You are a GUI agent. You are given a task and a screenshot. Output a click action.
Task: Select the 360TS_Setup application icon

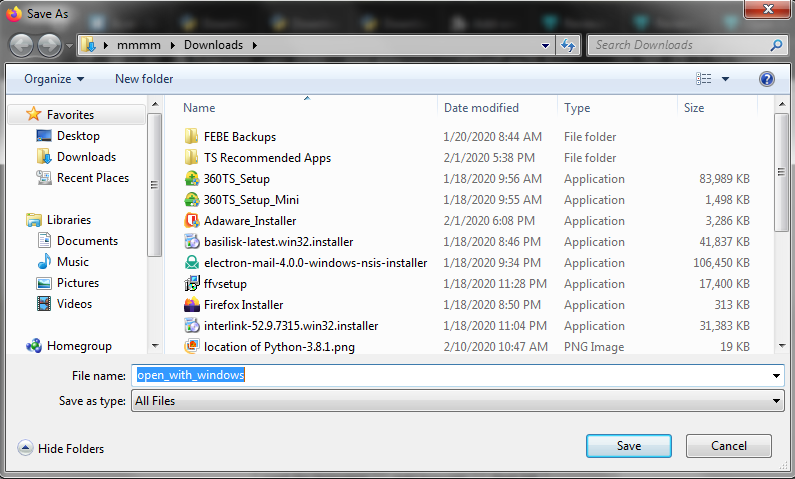(191, 178)
